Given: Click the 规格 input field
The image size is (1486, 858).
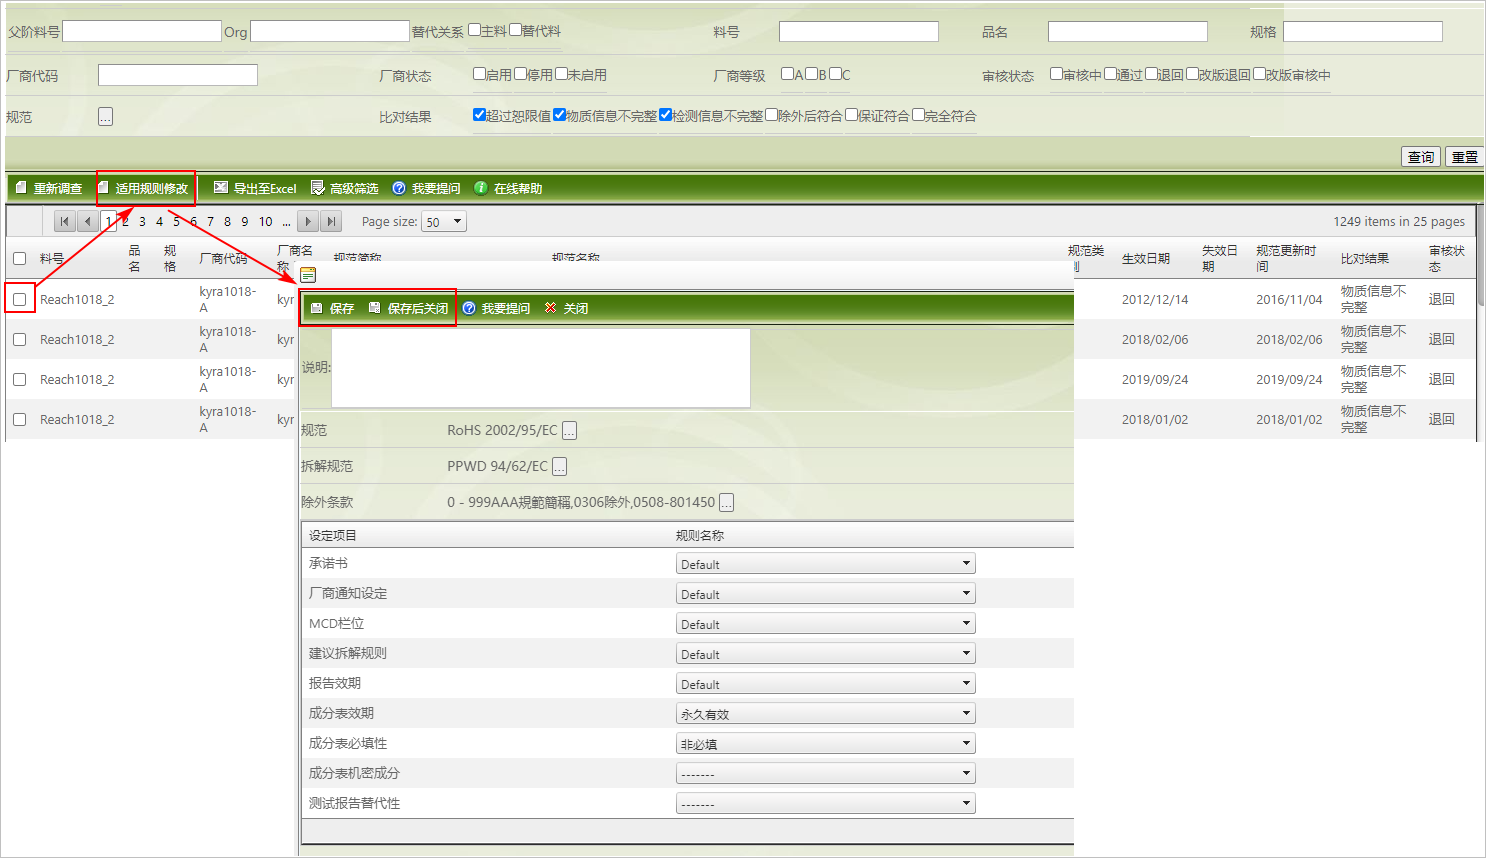Looking at the screenshot, I should pos(1363,31).
